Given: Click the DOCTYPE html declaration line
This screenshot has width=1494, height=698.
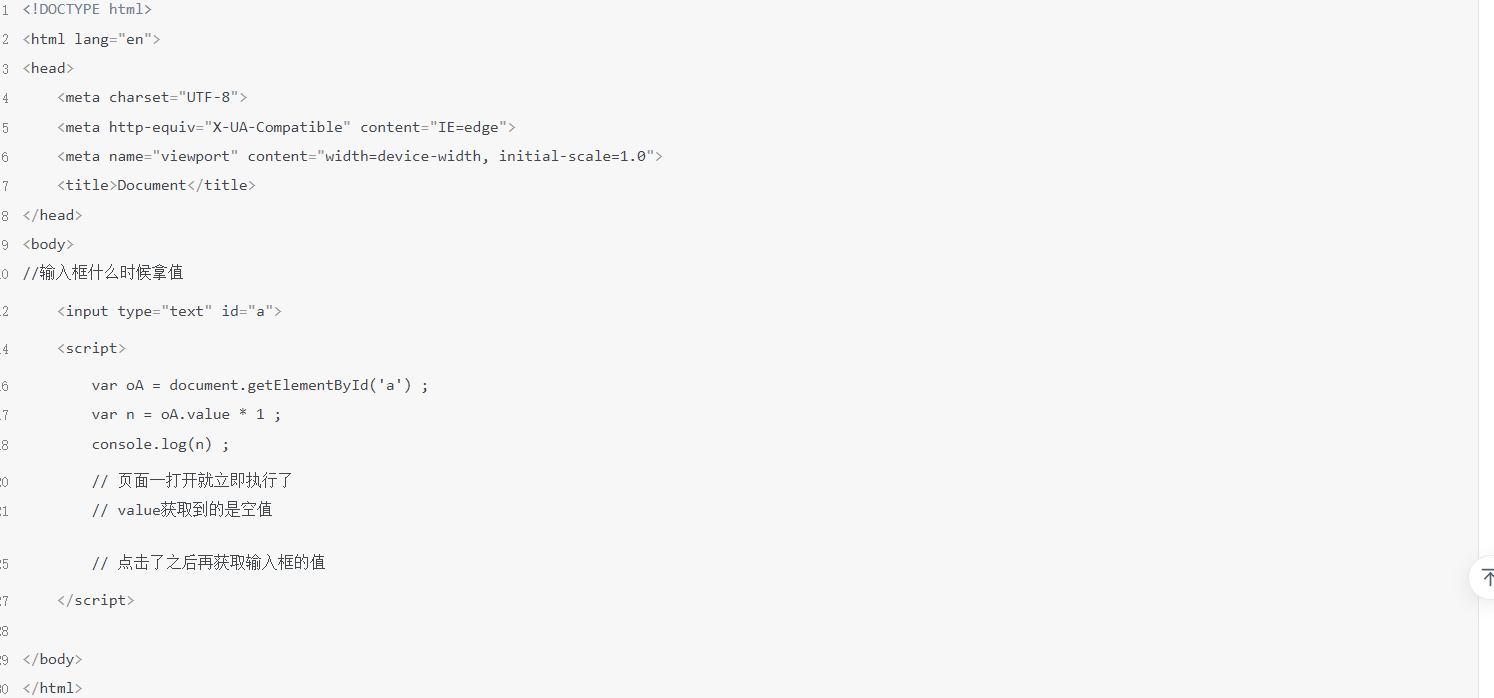Looking at the screenshot, I should pyautogui.click(x=87, y=9).
